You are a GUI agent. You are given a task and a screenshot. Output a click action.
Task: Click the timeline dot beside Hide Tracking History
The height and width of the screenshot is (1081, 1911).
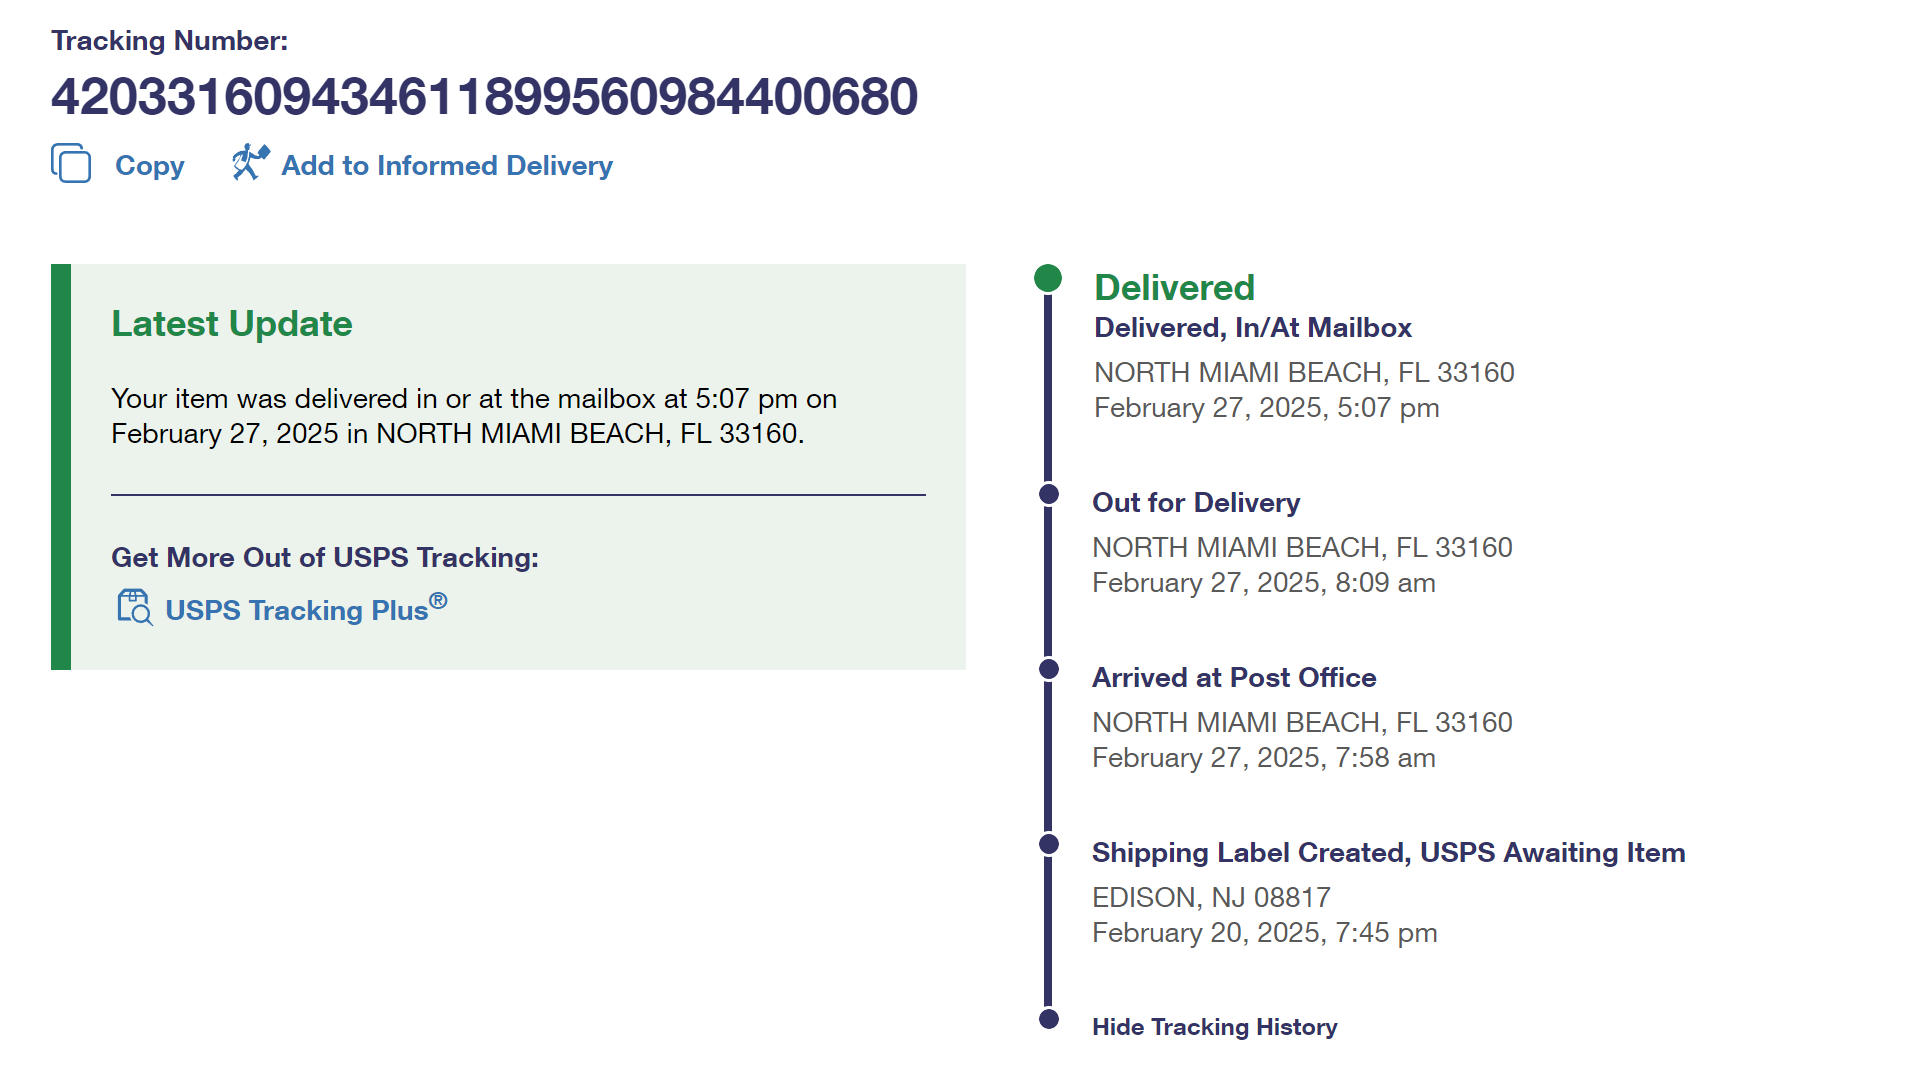(x=1049, y=1019)
